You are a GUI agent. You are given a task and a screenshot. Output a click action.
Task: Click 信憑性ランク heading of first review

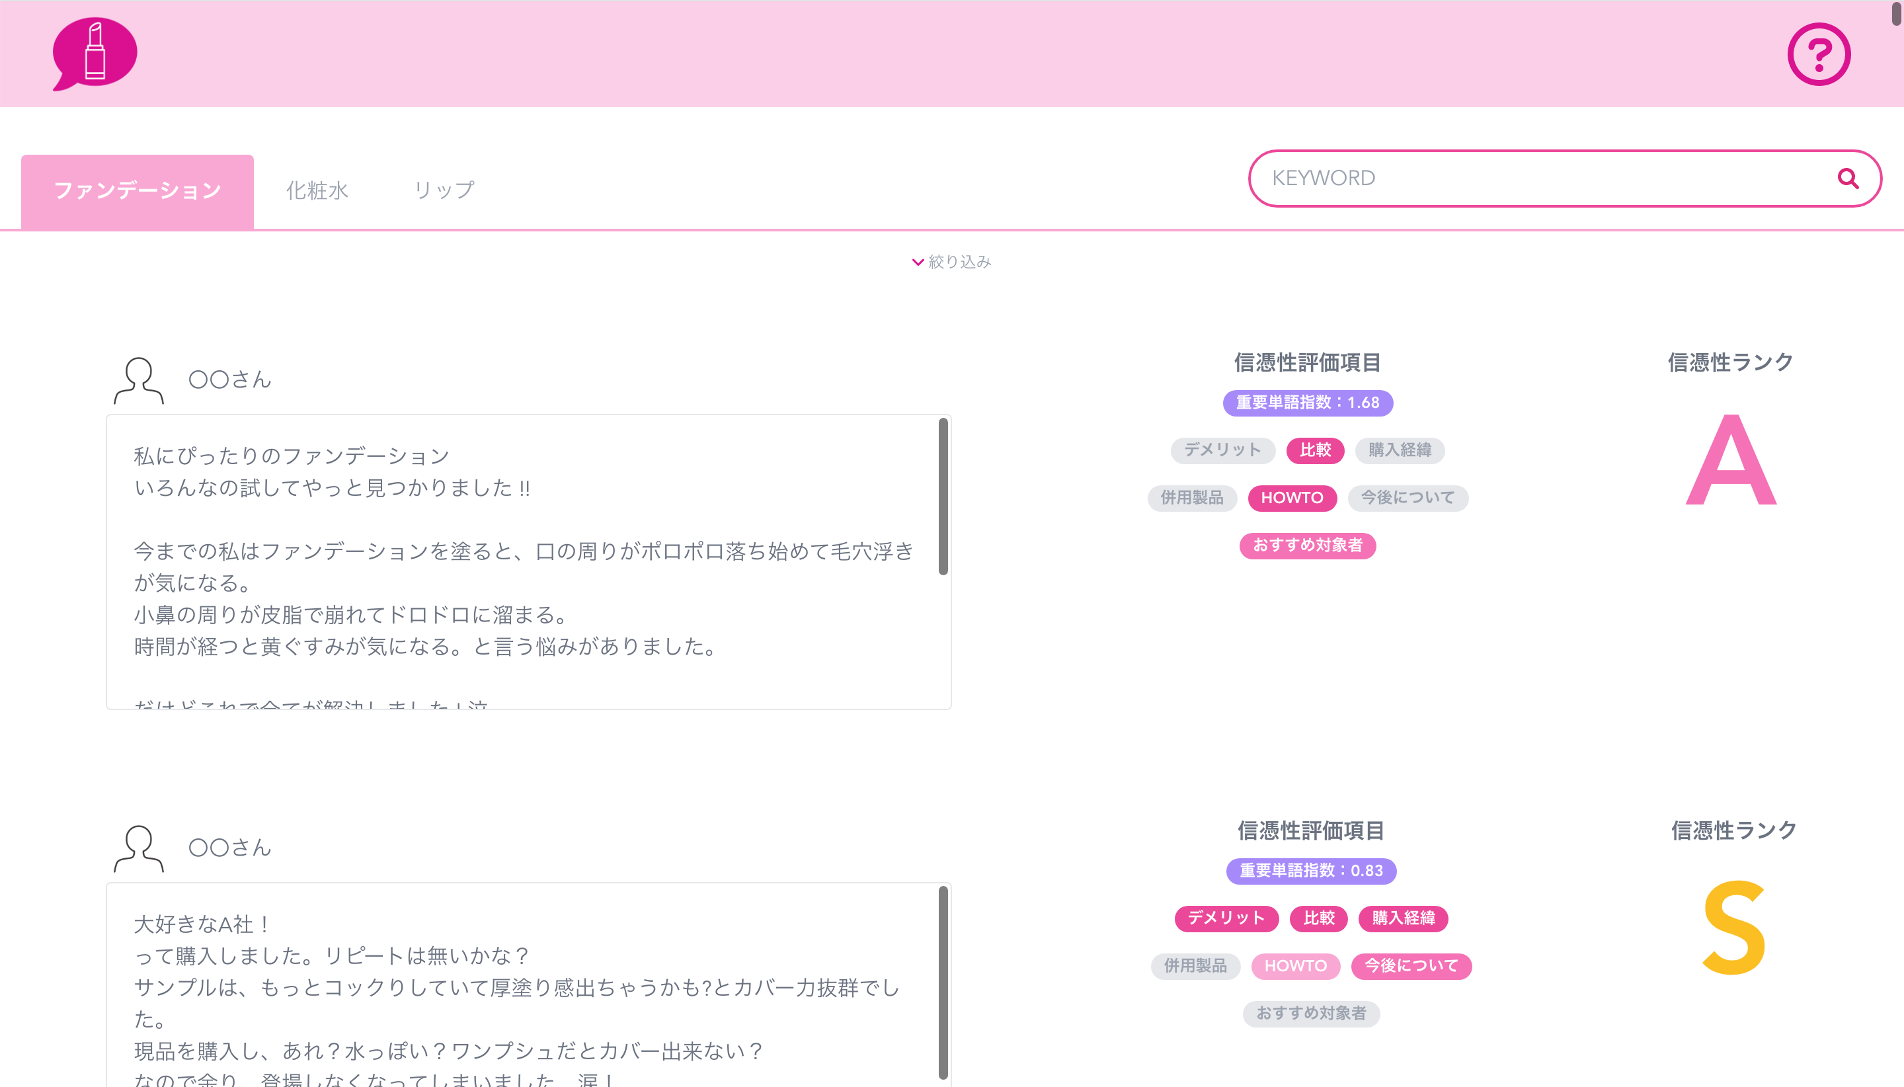(1731, 363)
